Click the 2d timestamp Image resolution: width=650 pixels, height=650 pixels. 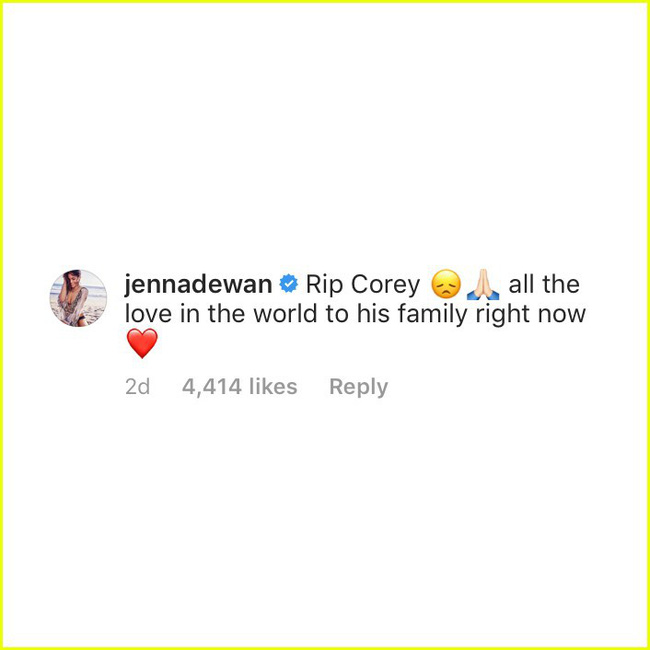point(138,387)
